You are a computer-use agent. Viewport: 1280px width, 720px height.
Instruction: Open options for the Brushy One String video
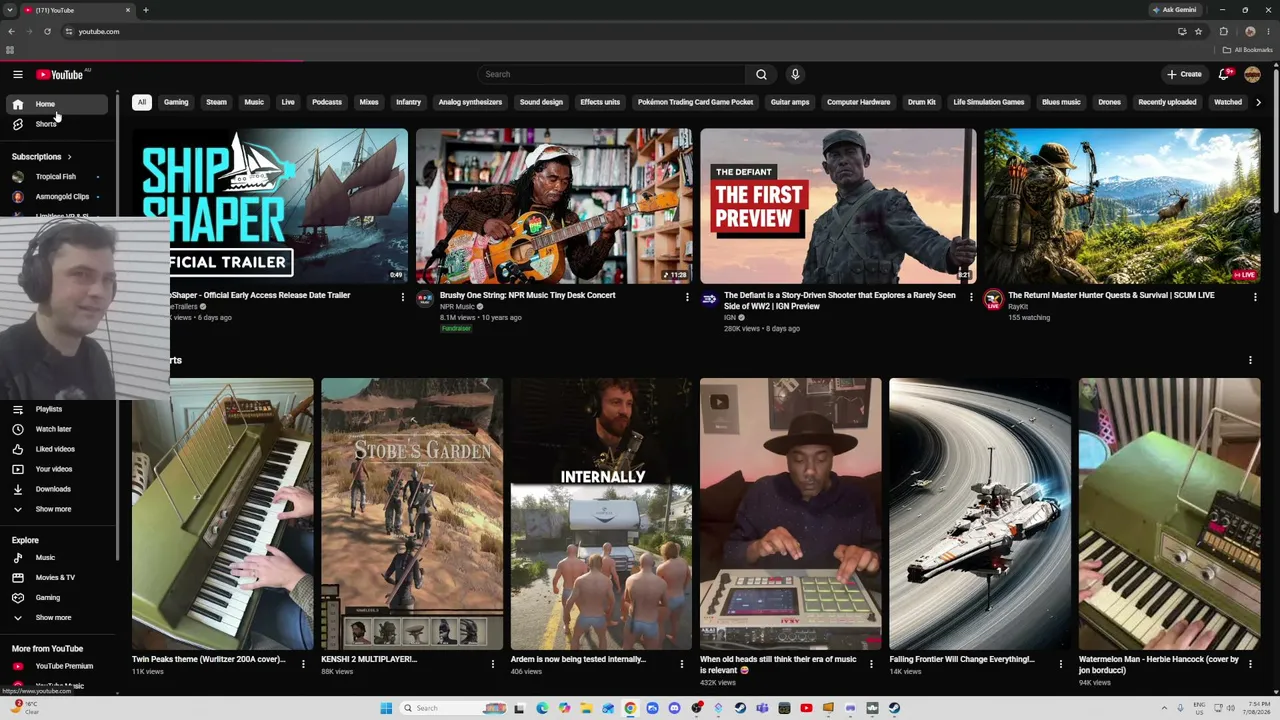687,297
